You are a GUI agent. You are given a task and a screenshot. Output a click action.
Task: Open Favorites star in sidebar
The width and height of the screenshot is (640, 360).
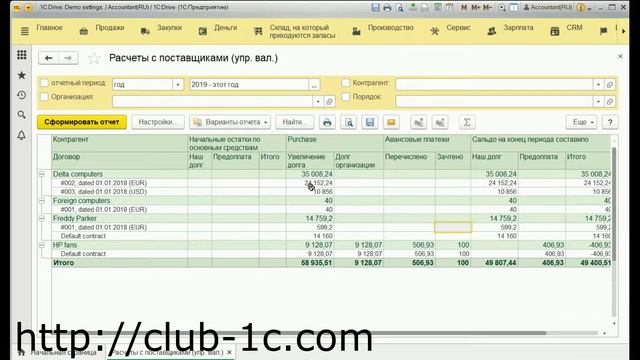tap(22, 75)
